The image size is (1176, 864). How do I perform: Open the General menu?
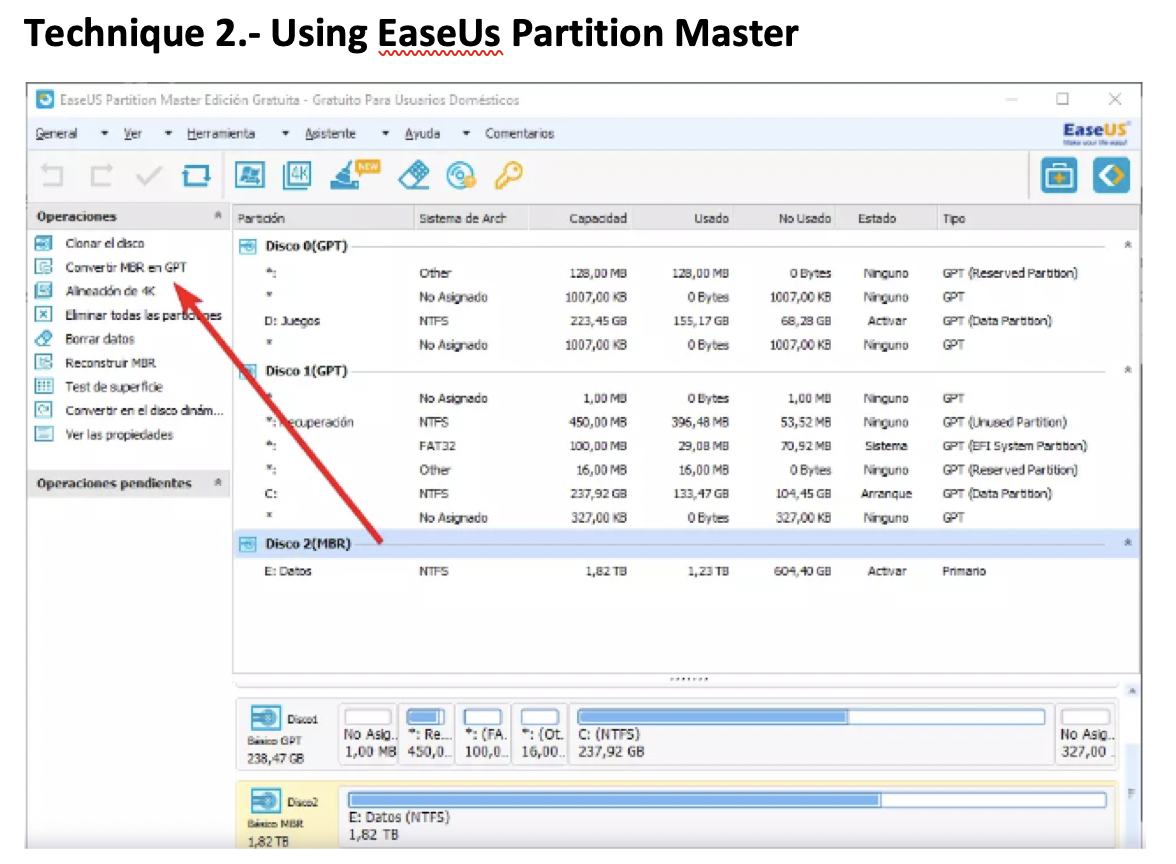click(x=56, y=134)
